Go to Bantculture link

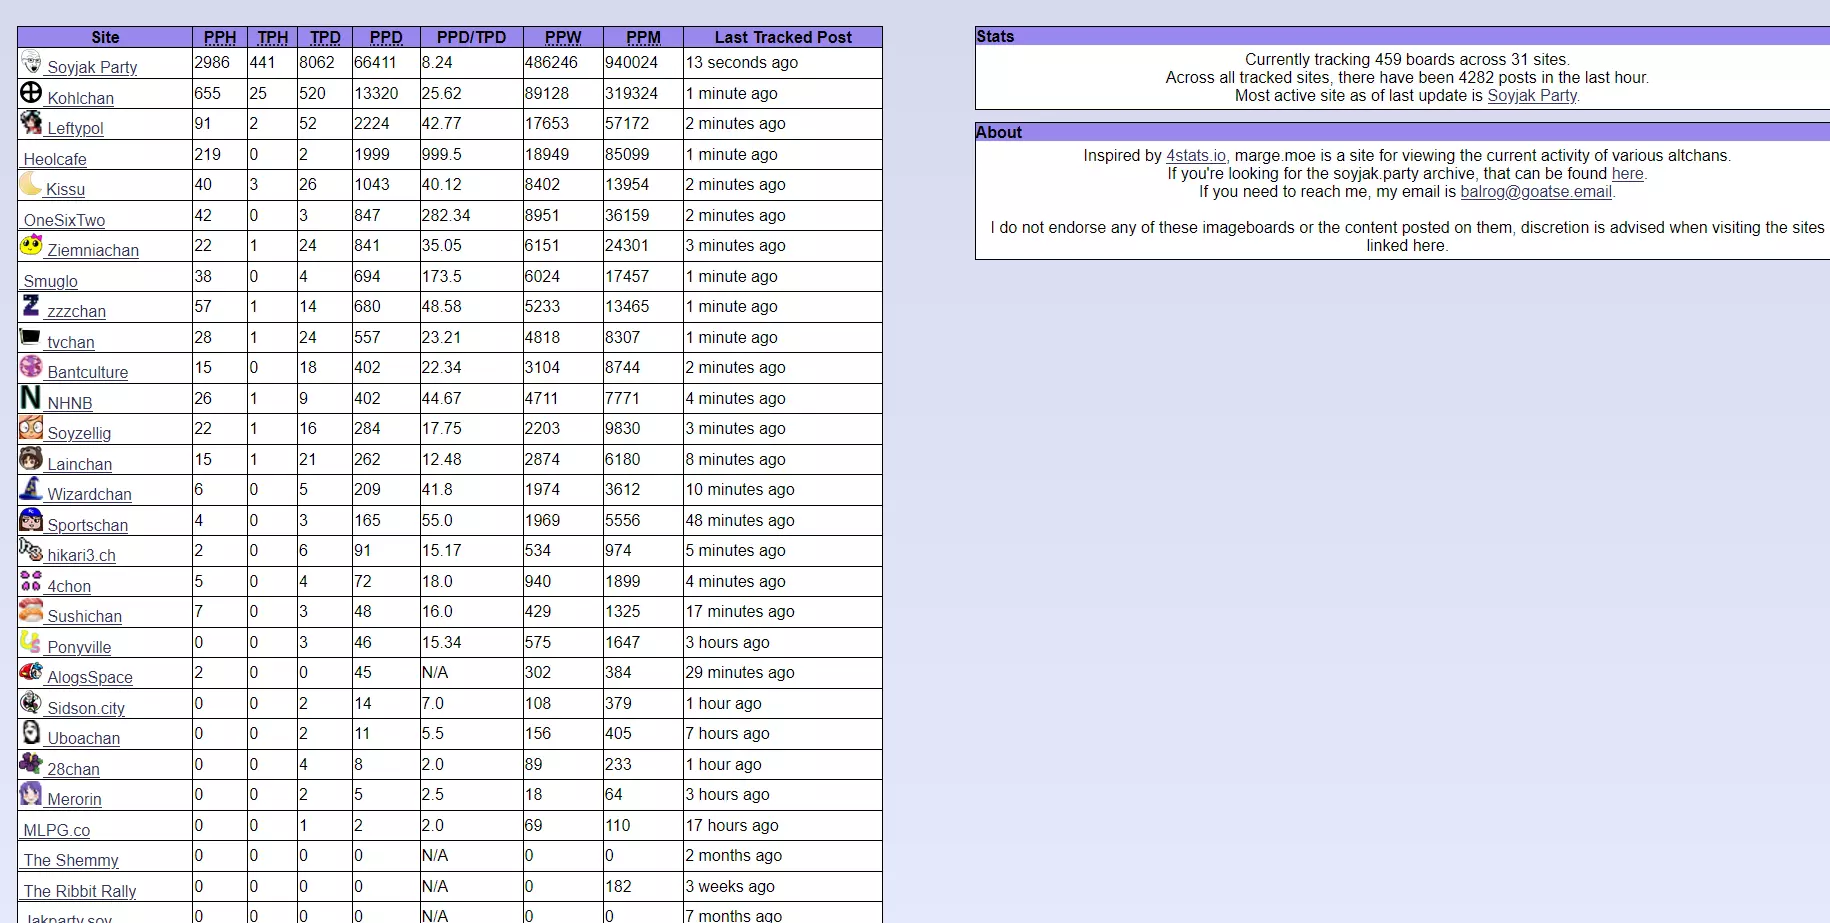coord(88,372)
